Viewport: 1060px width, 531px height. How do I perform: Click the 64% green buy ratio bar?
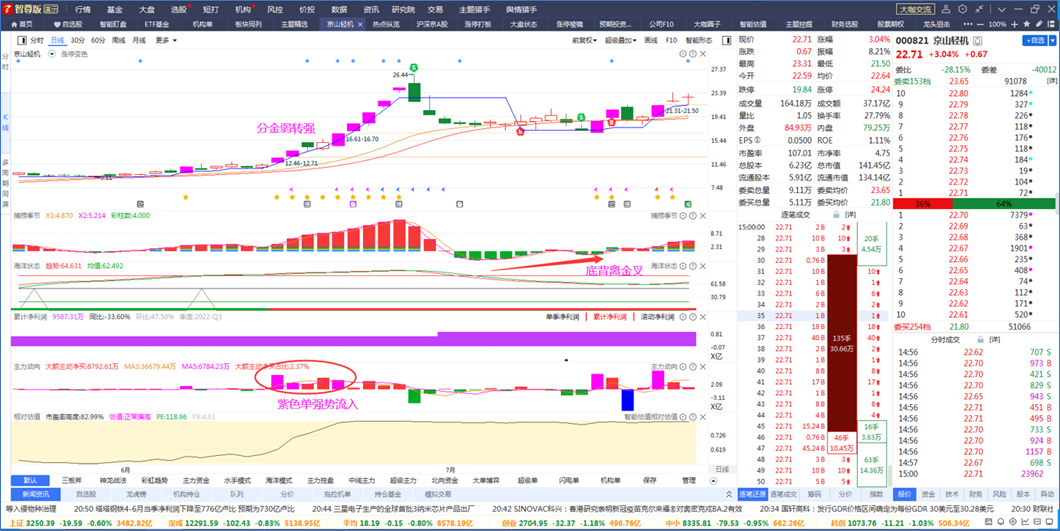(1004, 204)
